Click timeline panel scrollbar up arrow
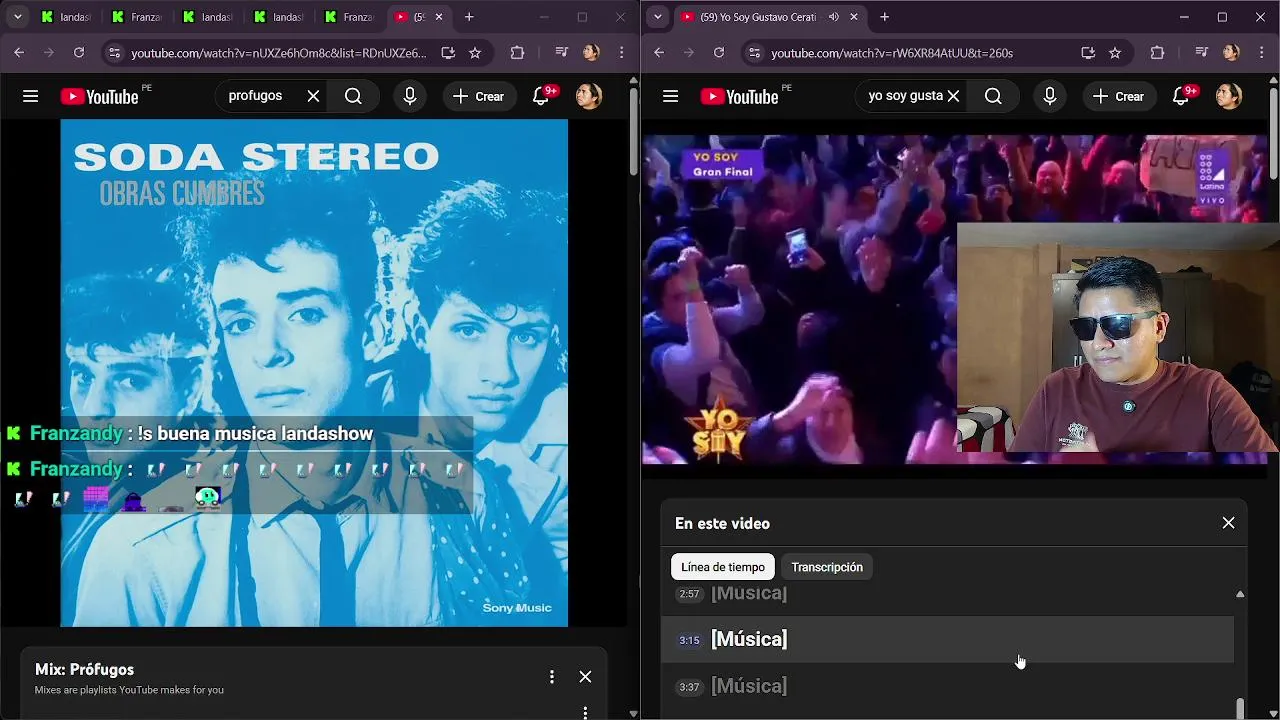 1240,594
